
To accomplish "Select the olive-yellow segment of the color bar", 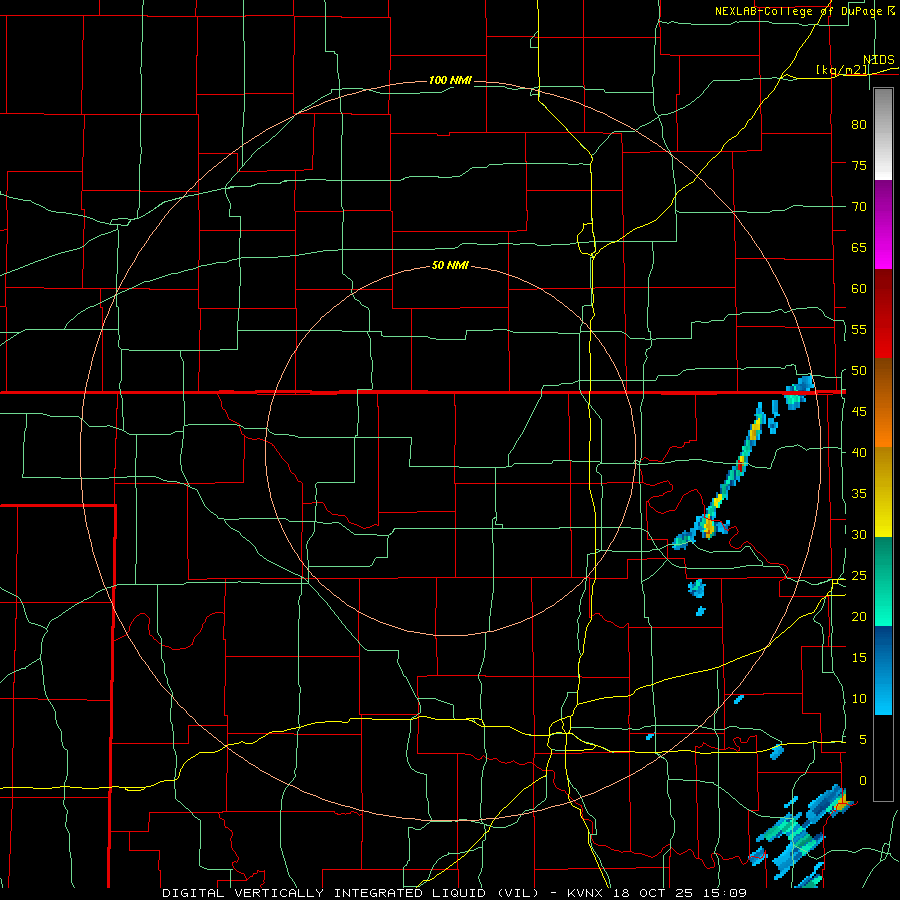I will [x=883, y=492].
